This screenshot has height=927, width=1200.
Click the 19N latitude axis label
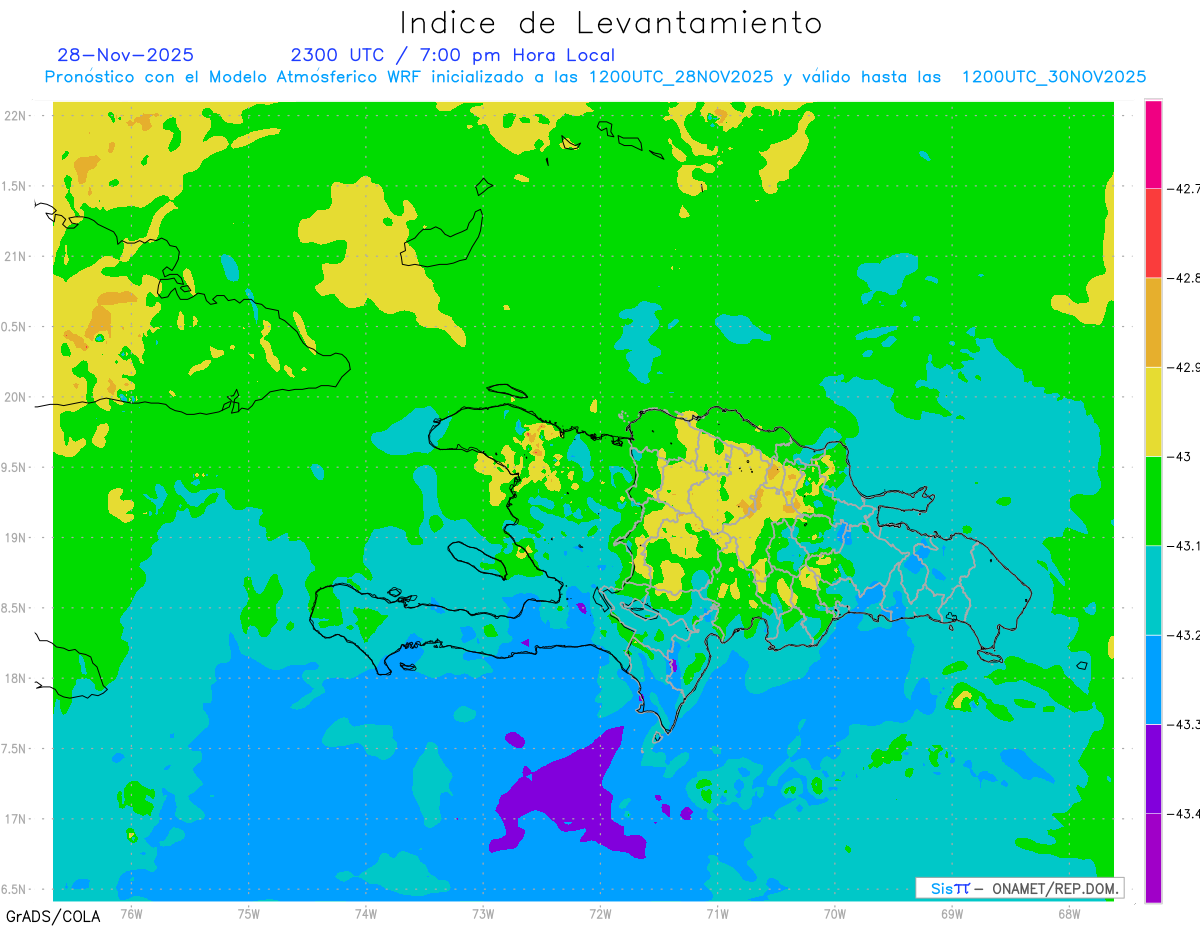pyautogui.click(x=15, y=538)
